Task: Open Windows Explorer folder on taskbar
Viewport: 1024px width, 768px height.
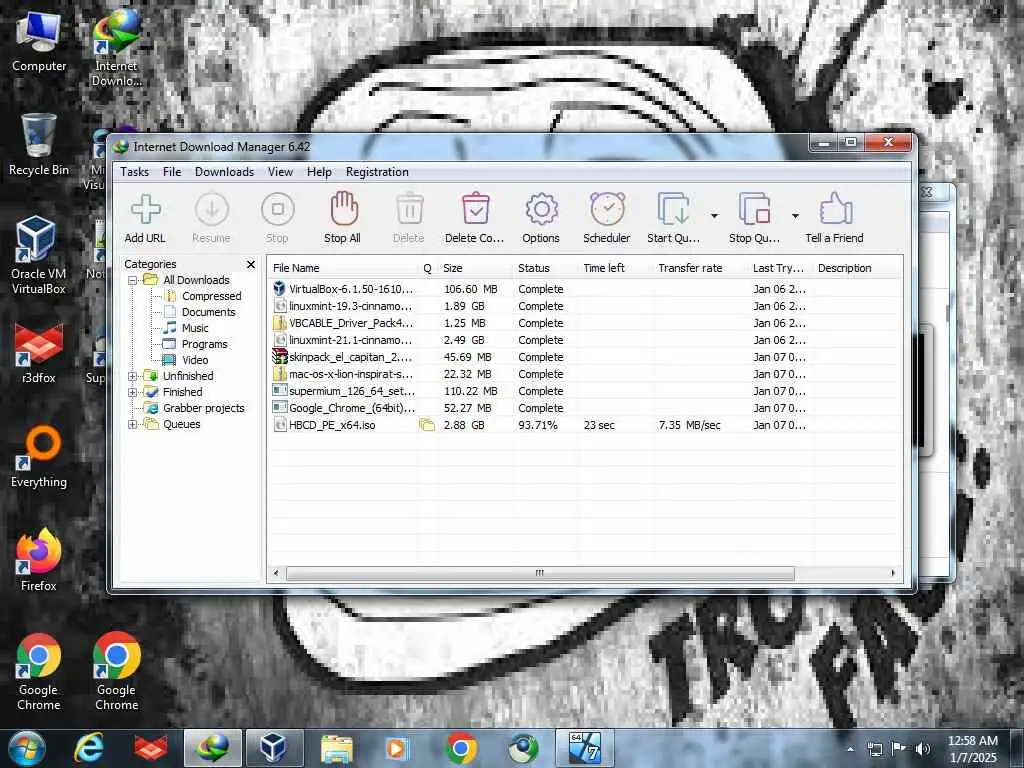Action: coord(337,748)
